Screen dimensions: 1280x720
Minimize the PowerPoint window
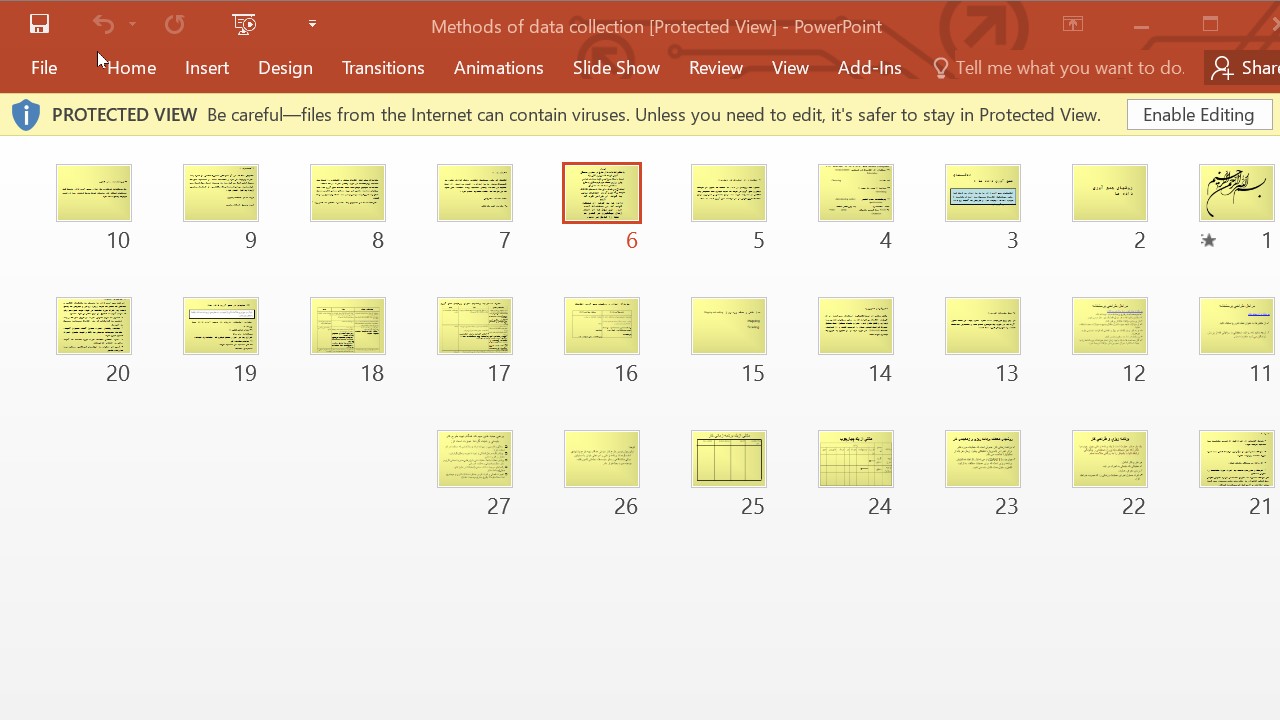coord(1141,26)
